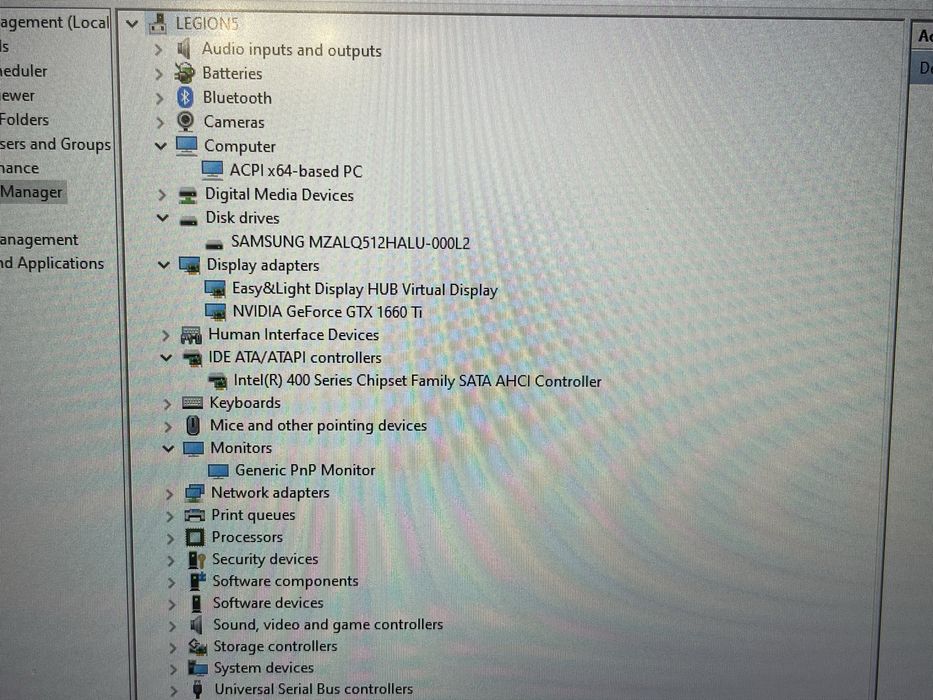Expand Digital Media Devices
This screenshot has width=933, height=700.
pos(162,195)
